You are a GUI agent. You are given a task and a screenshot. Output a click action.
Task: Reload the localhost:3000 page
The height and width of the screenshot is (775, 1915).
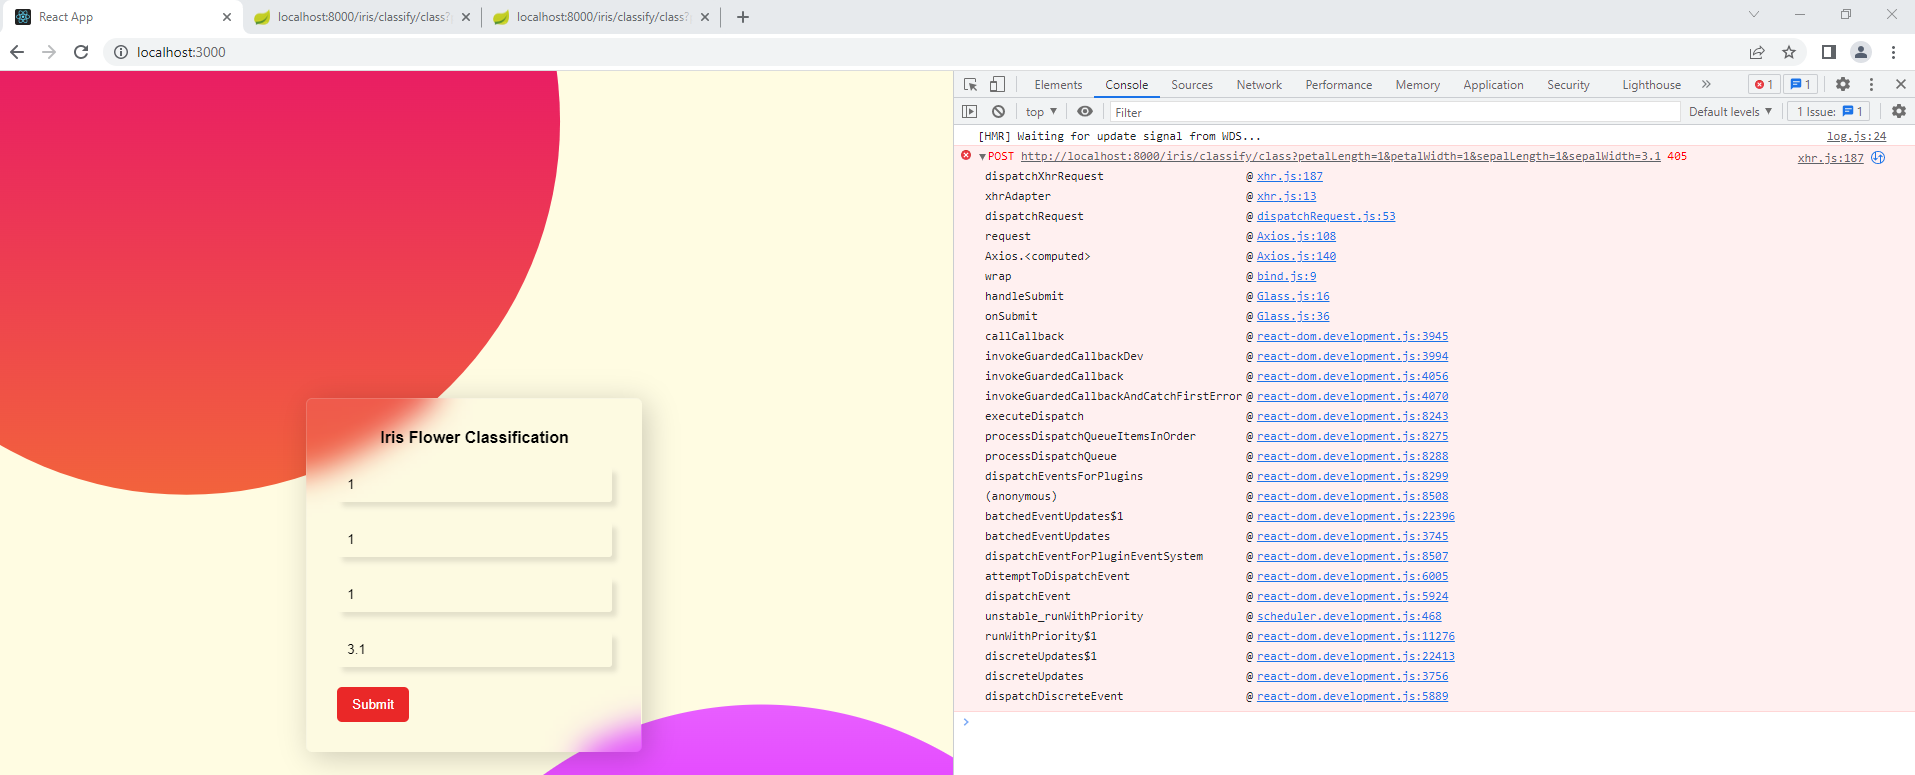click(81, 52)
